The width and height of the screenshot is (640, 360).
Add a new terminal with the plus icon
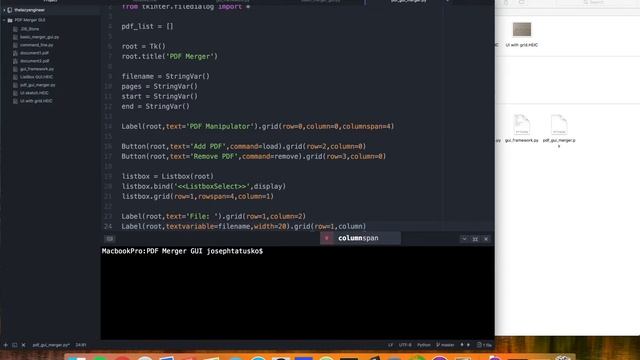5,345
